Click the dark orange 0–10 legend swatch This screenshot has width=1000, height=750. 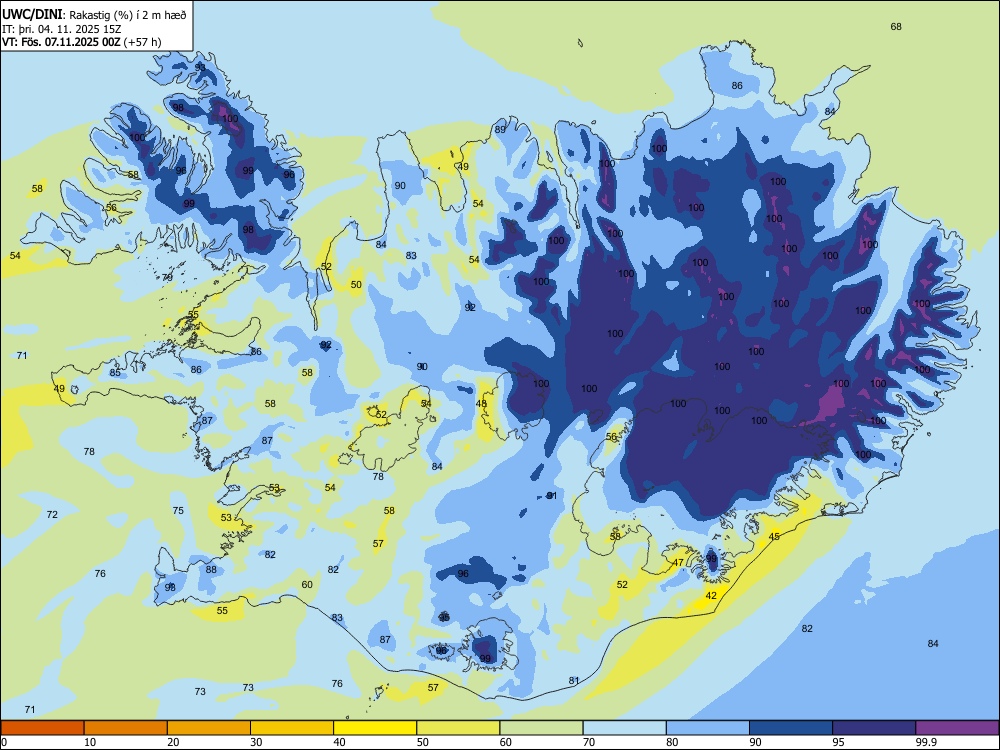click(42, 728)
